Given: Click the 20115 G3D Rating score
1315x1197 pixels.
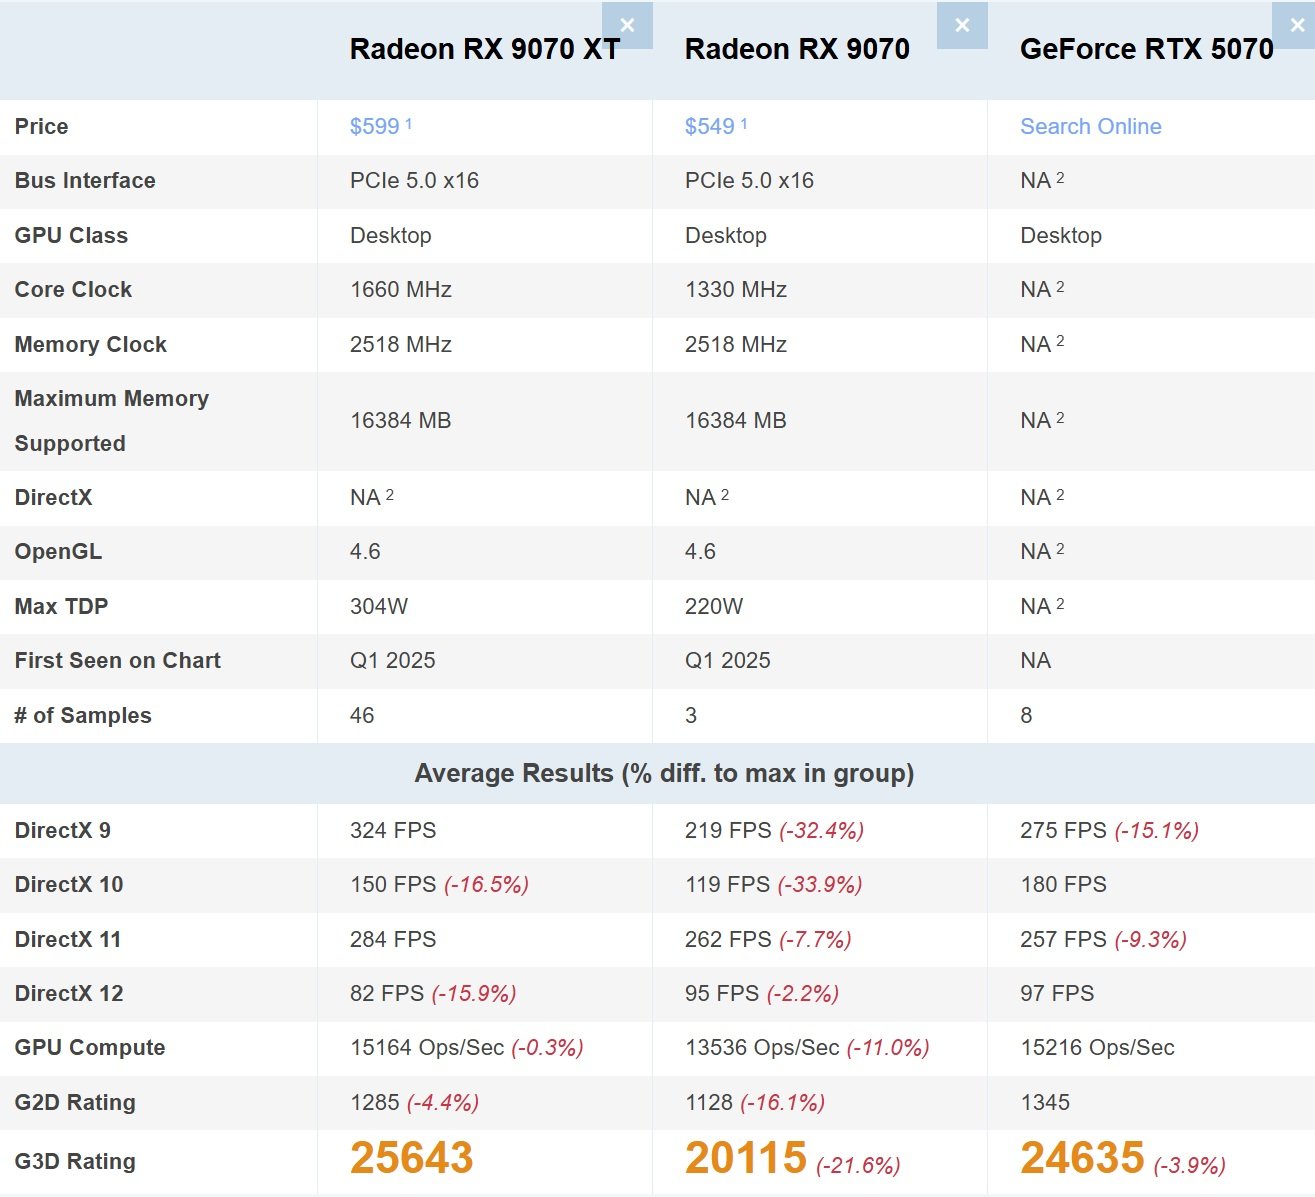Looking at the screenshot, I should (x=745, y=1158).
